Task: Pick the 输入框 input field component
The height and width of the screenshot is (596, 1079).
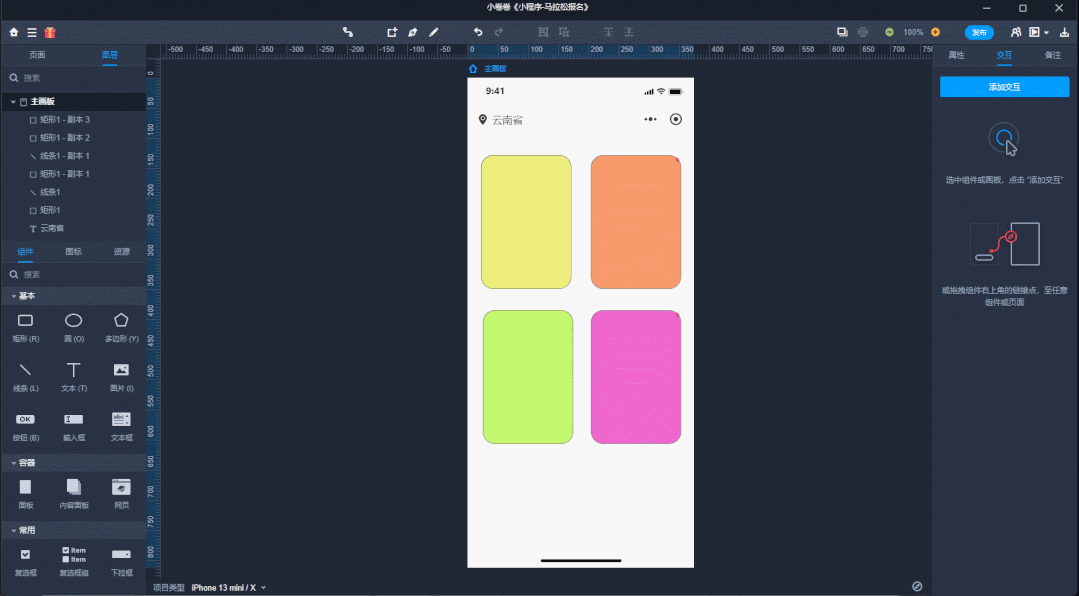Action: (74, 427)
